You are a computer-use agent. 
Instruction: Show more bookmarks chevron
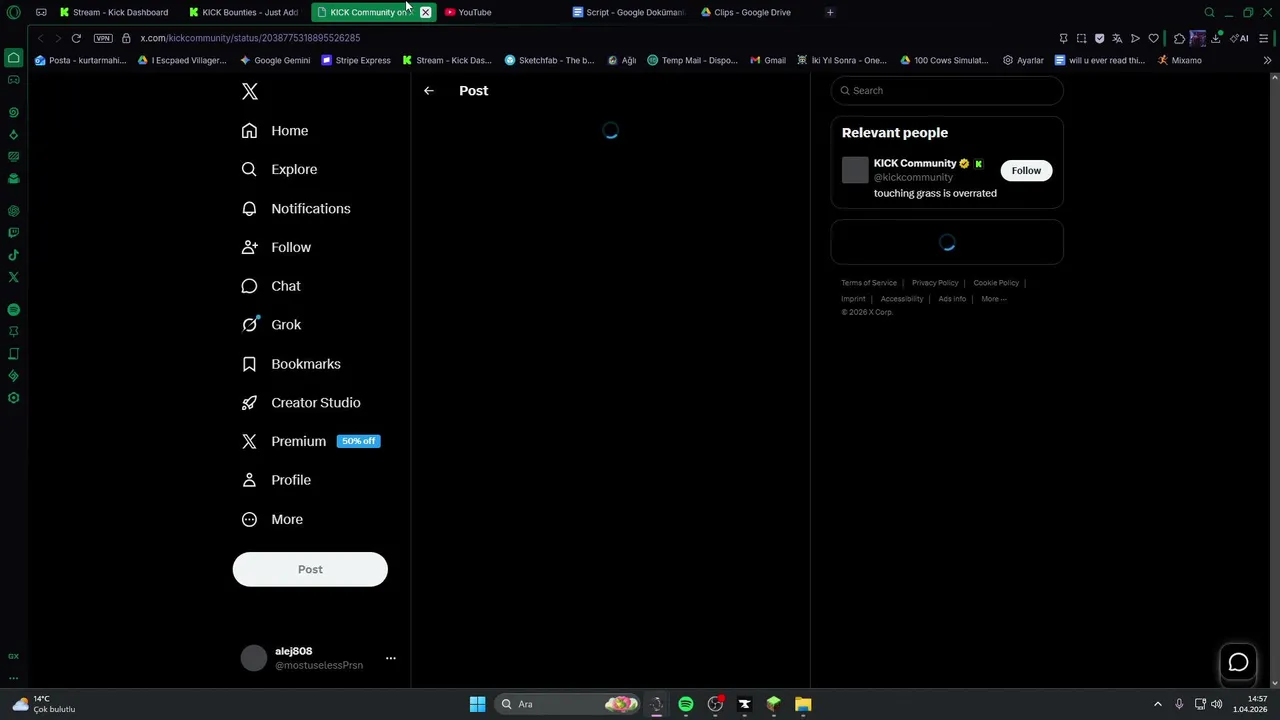click(1267, 60)
